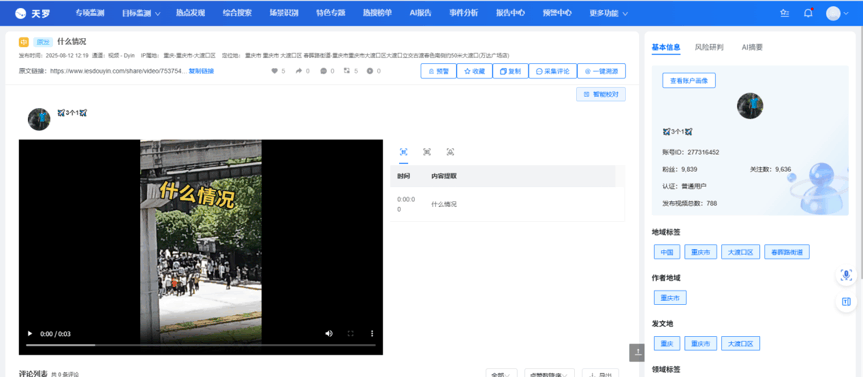This screenshot has width=863, height=377.
Task: Open the 预警中心 menu
Action: click(x=556, y=13)
